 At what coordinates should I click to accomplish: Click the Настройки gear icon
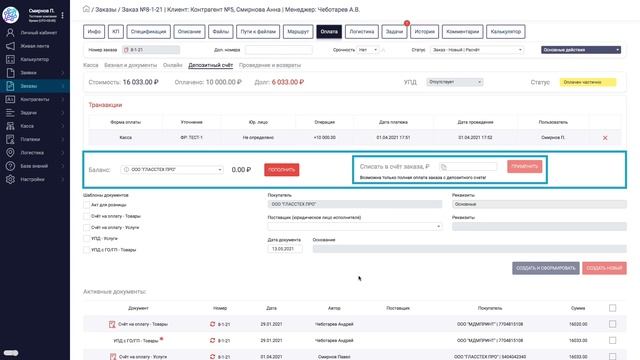[10, 179]
